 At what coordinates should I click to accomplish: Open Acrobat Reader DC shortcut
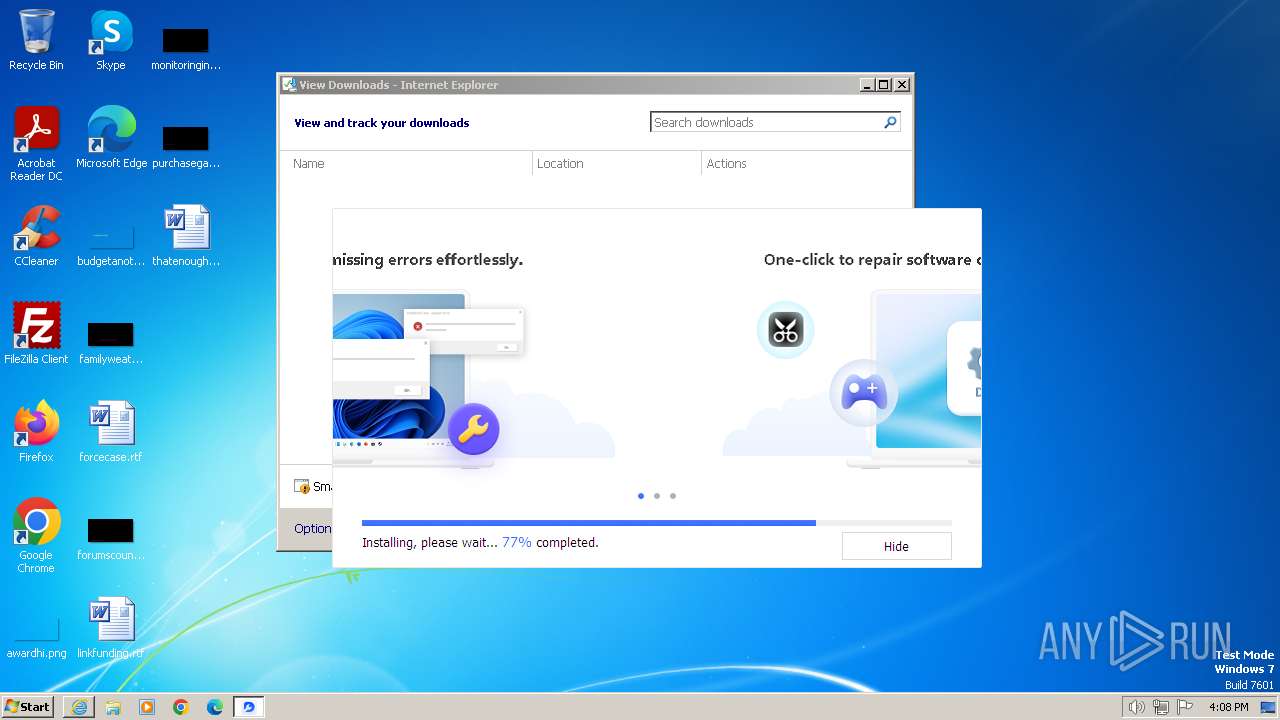pyautogui.click(x=36, y=143)
